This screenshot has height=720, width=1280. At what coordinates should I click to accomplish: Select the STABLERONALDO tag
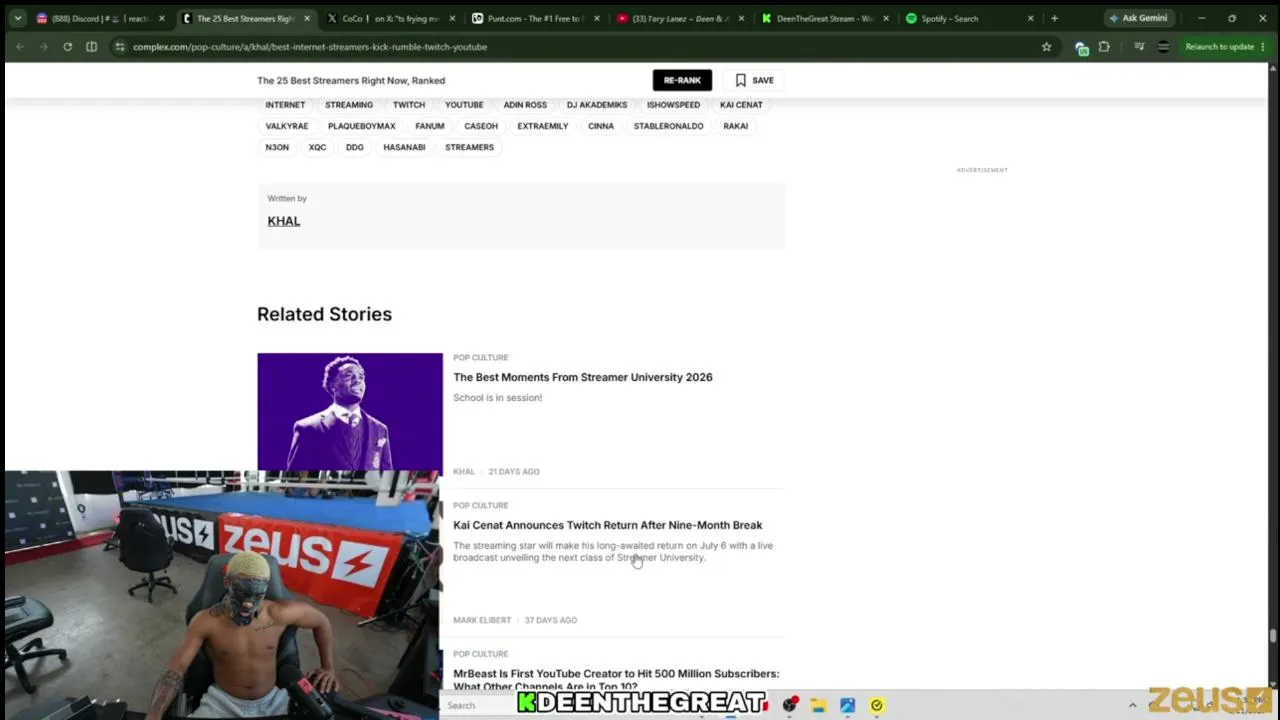[x=669, y=126]
